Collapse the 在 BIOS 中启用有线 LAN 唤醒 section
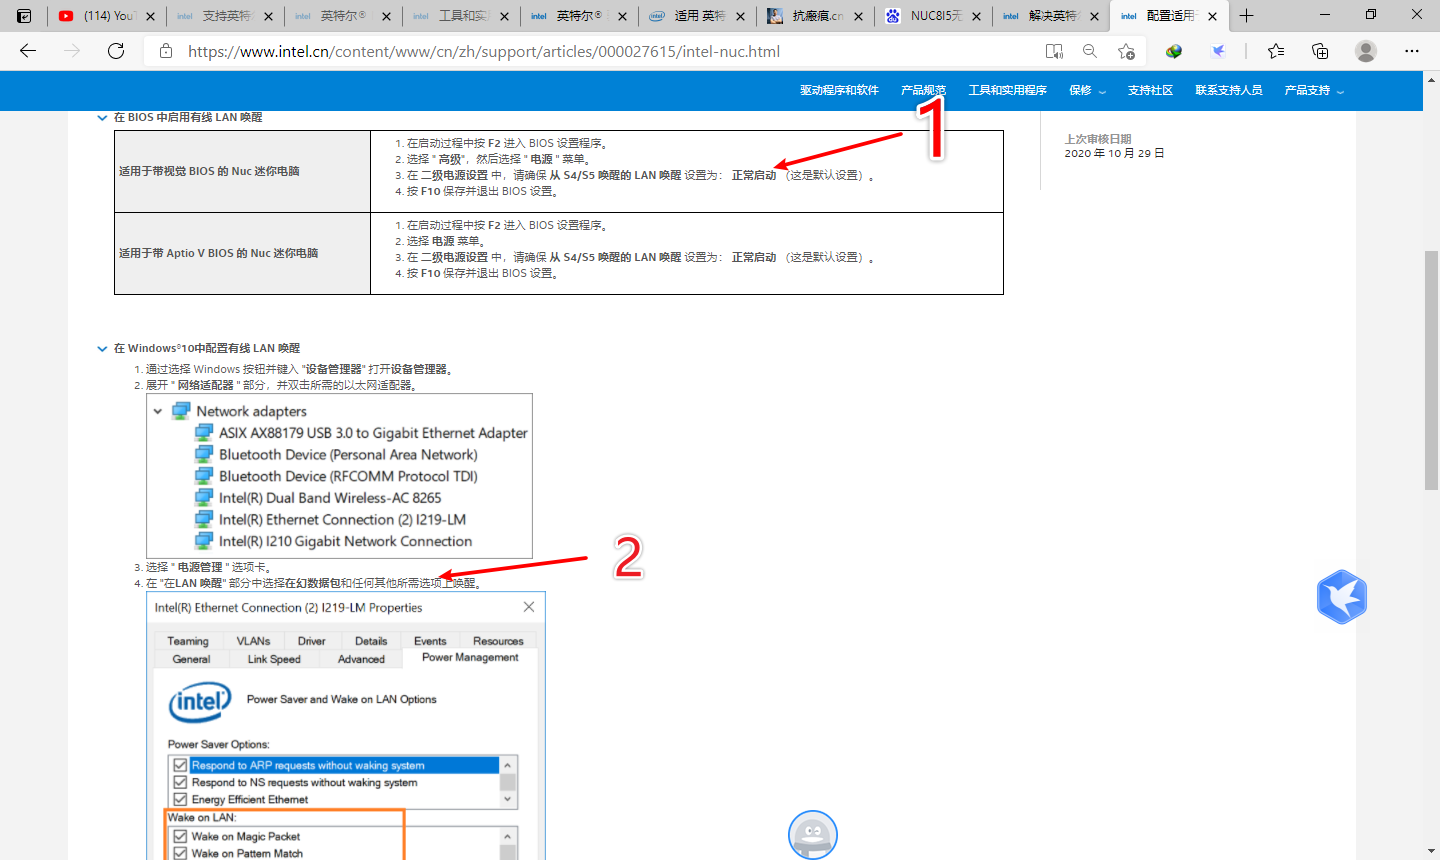Screen dimensions: 1440x860 [x=102, y=118]
